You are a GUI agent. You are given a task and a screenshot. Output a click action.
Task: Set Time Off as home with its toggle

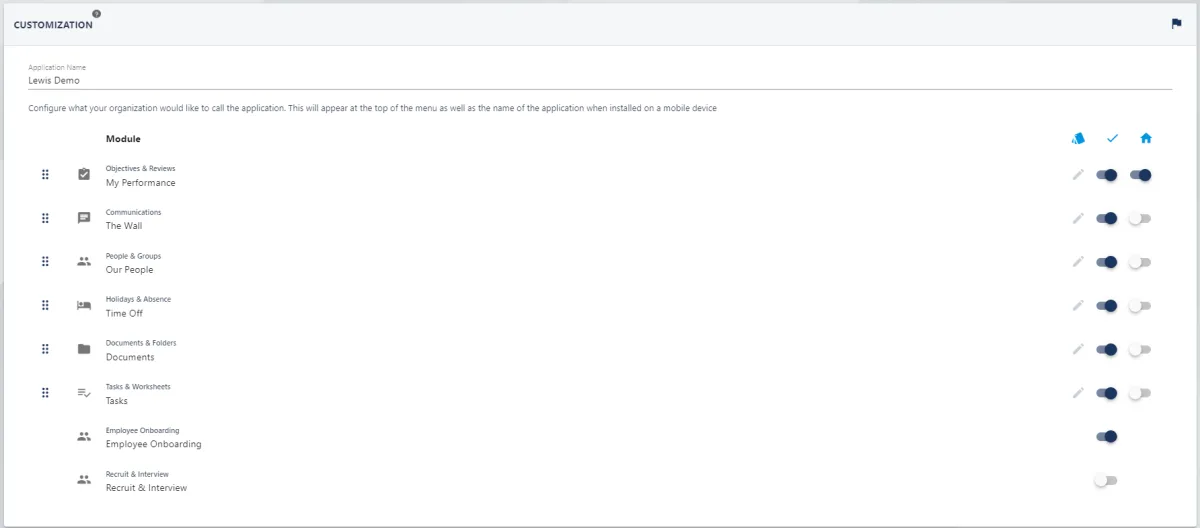(1140, 306)
